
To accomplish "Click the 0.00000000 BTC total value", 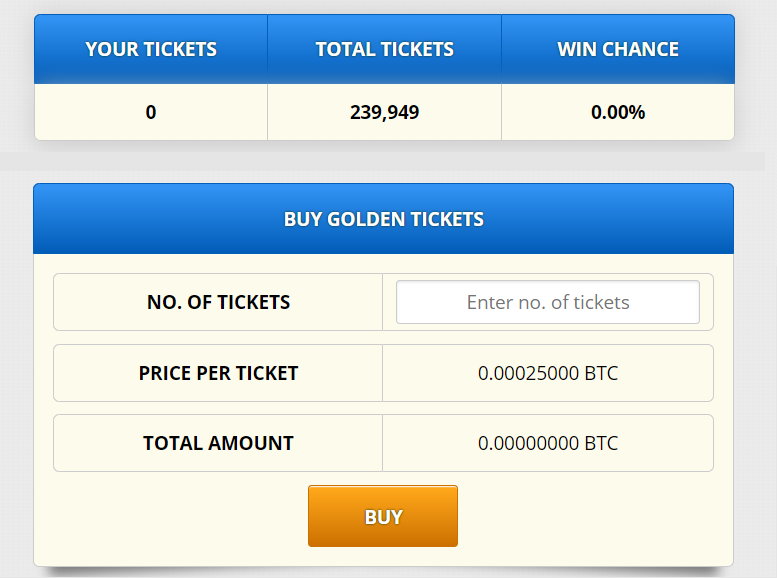I will point(548,443).
